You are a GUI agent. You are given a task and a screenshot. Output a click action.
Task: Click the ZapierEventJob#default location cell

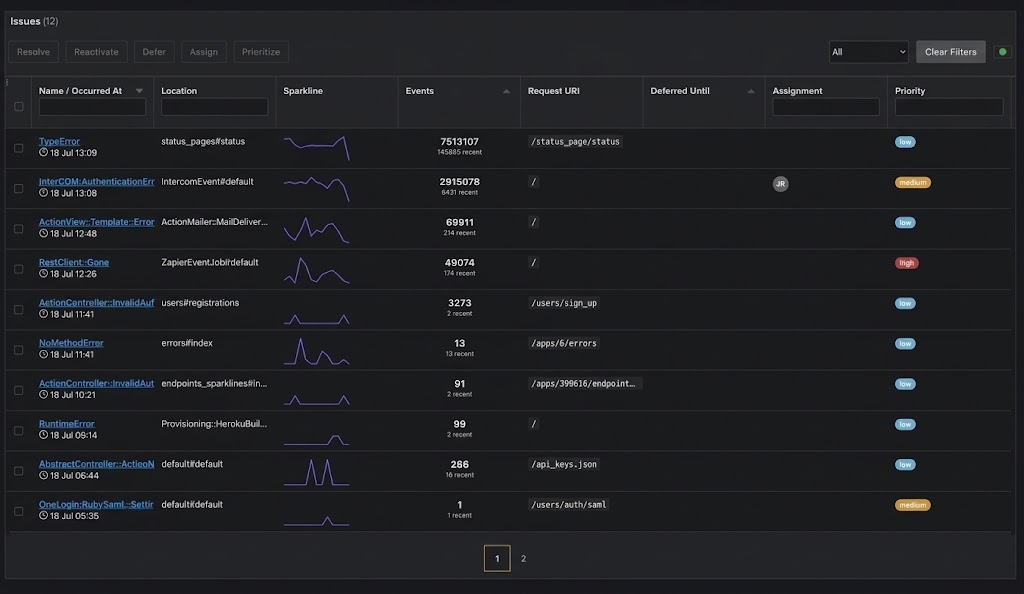[x=210, y=262]
